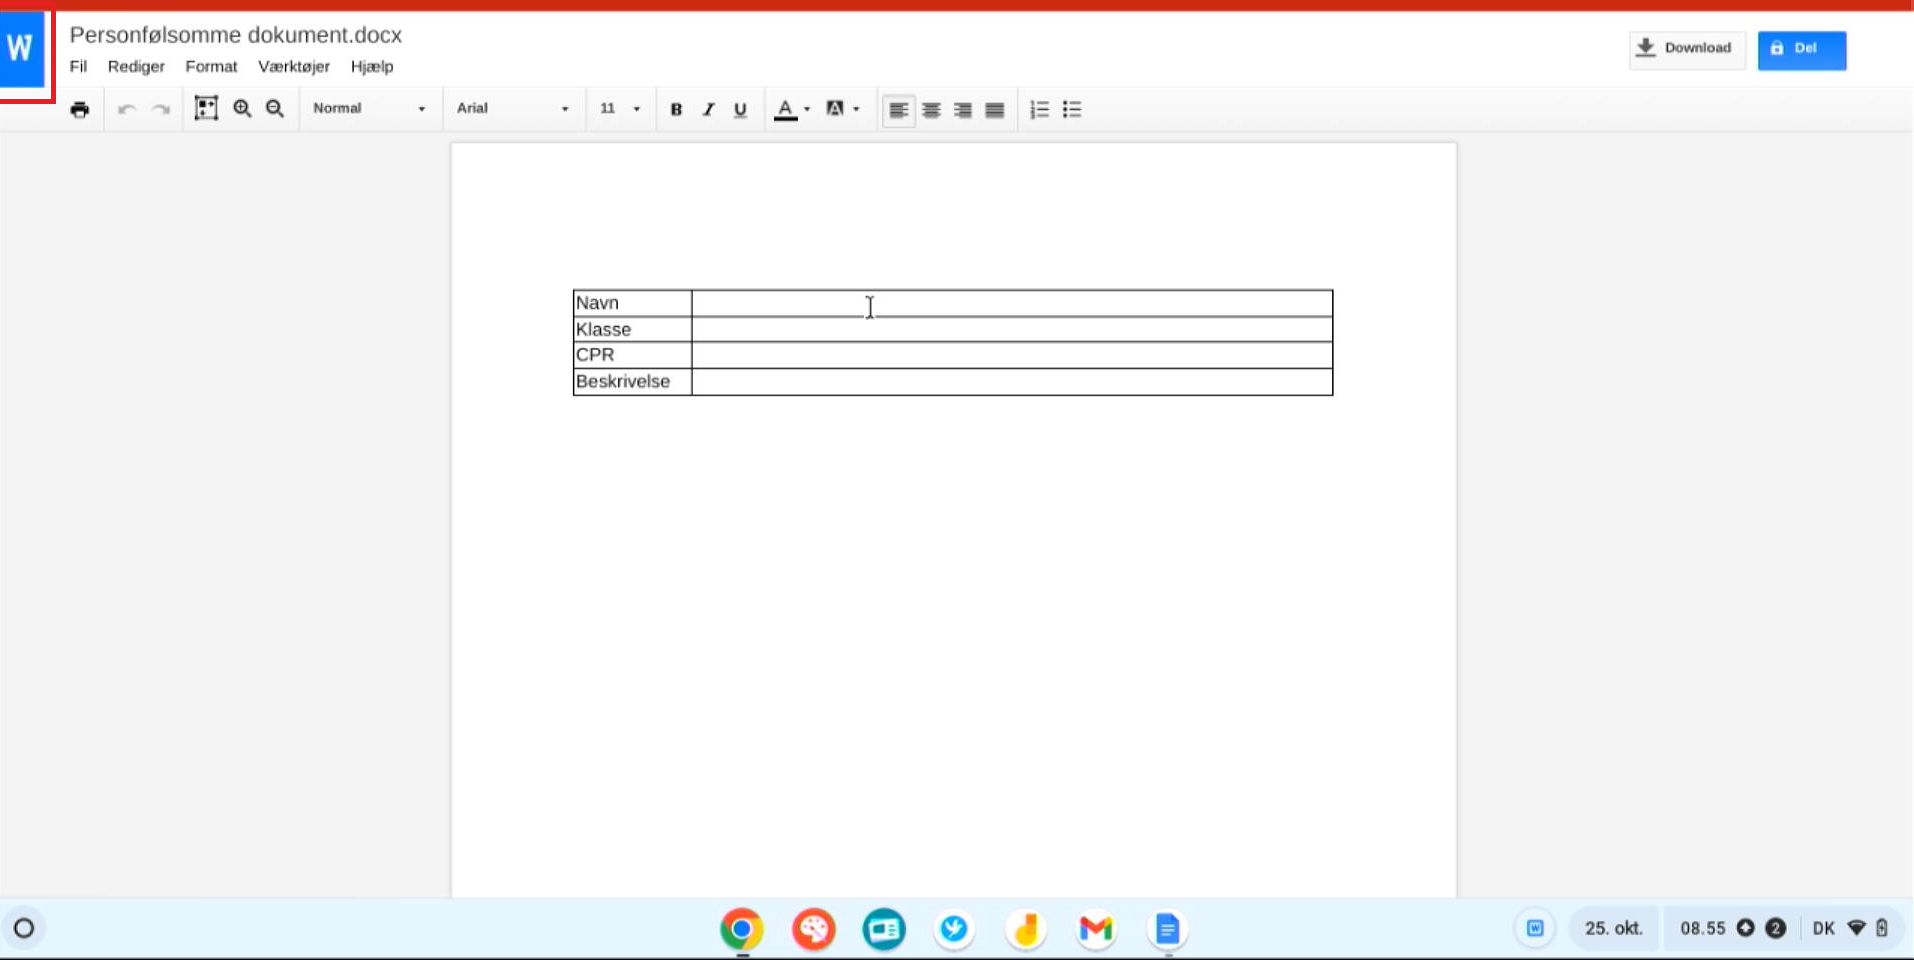This screenshot has width=1914, height=960.
Task: Insert a numbered list
Action: coord(1039,110)
